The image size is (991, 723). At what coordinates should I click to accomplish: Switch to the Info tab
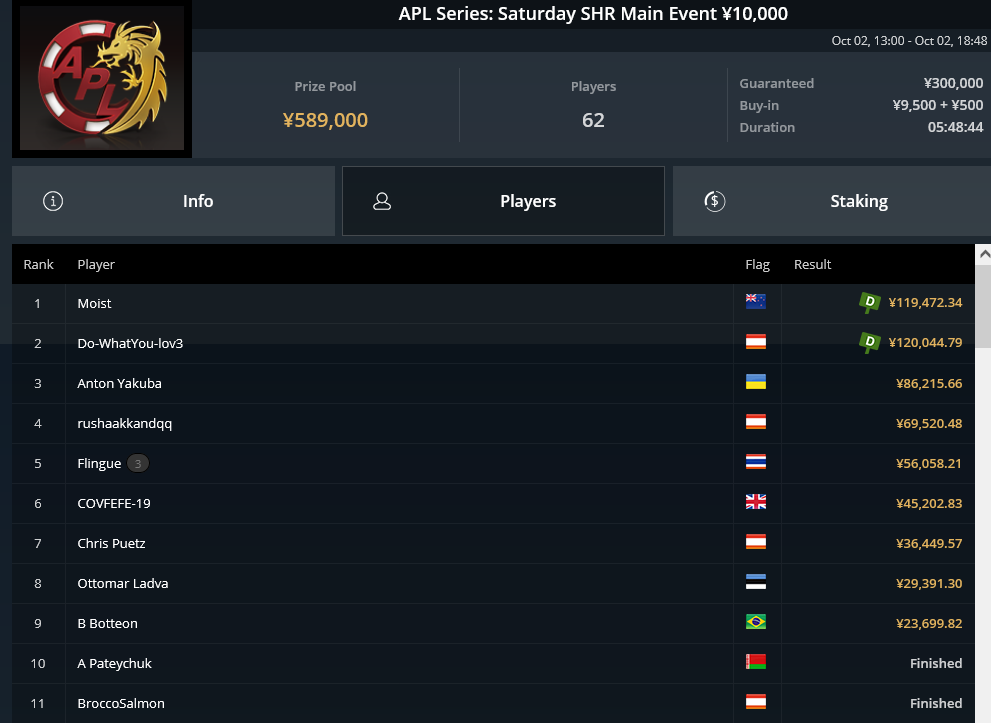(x=173, y=201)
